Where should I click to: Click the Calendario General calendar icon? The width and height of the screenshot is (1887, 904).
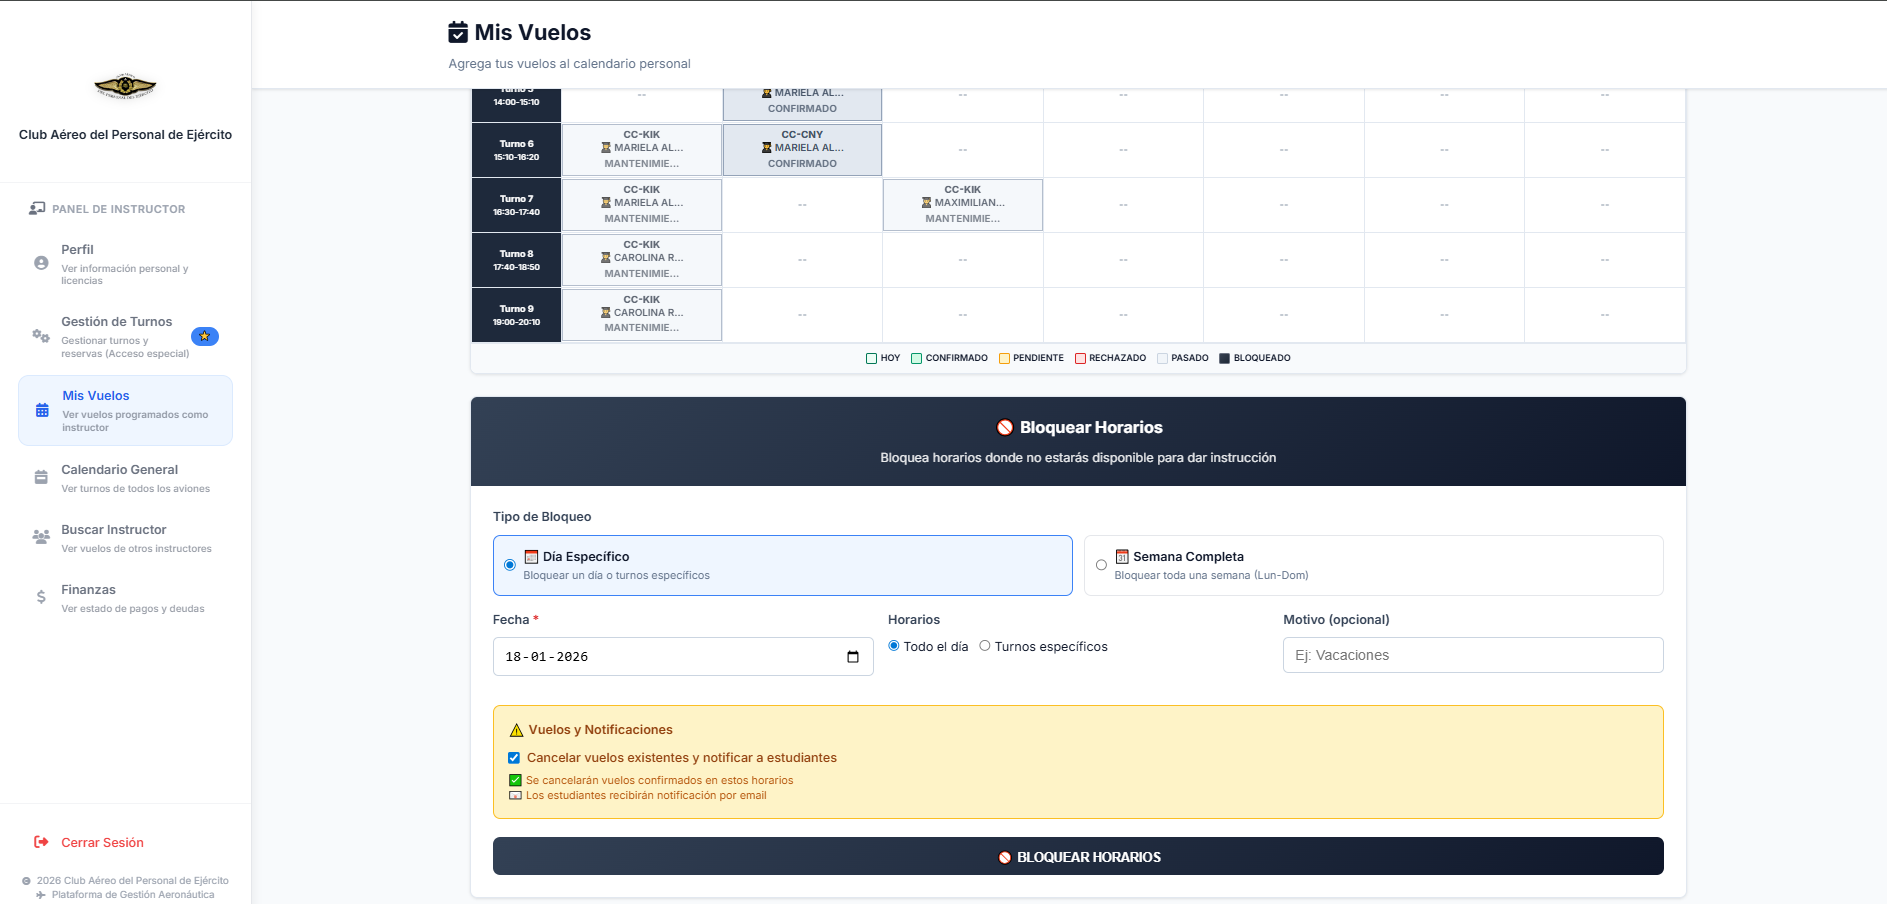41,478
